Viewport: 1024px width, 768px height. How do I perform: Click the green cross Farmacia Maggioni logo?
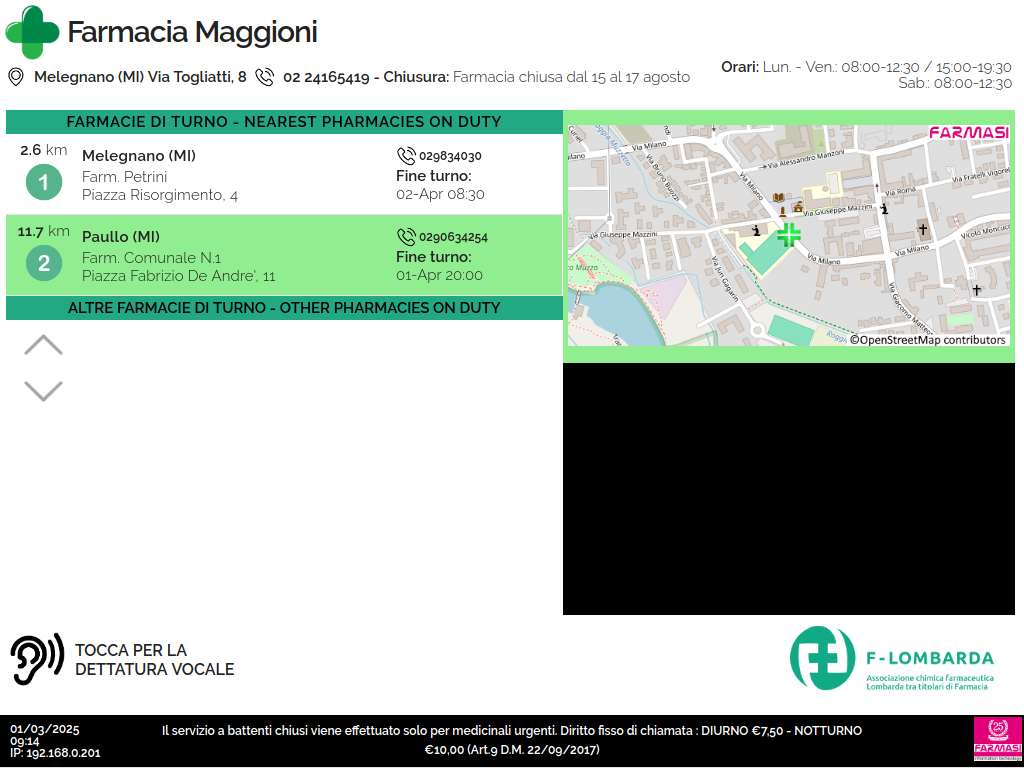tap(32, 32)
